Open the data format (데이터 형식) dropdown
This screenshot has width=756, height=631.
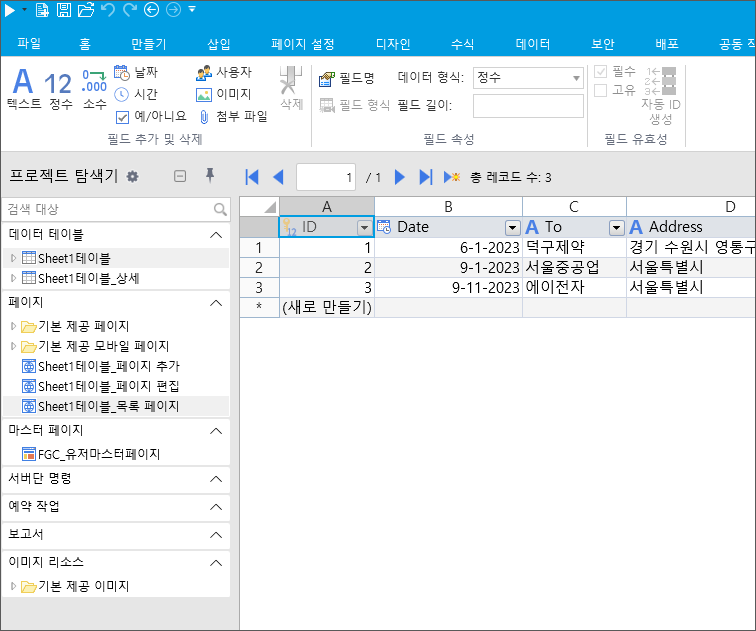click(577, 78)
